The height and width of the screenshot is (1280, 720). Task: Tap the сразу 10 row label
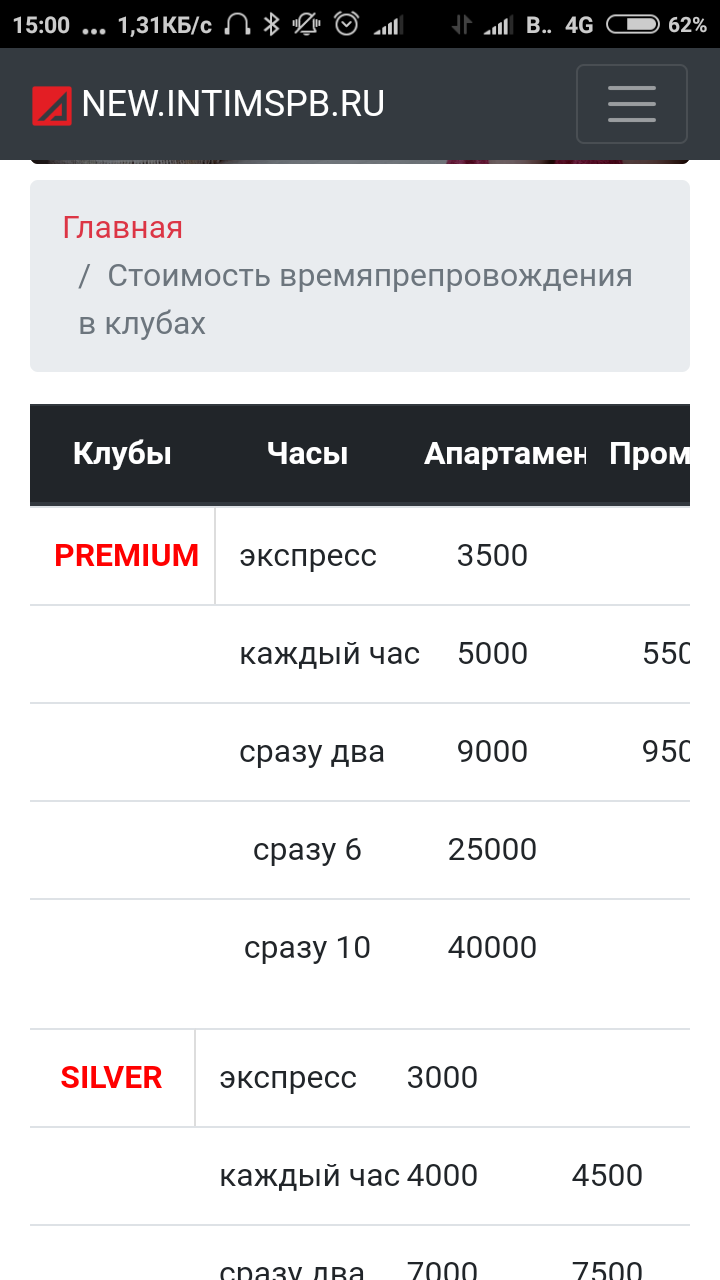click(307, 947)
